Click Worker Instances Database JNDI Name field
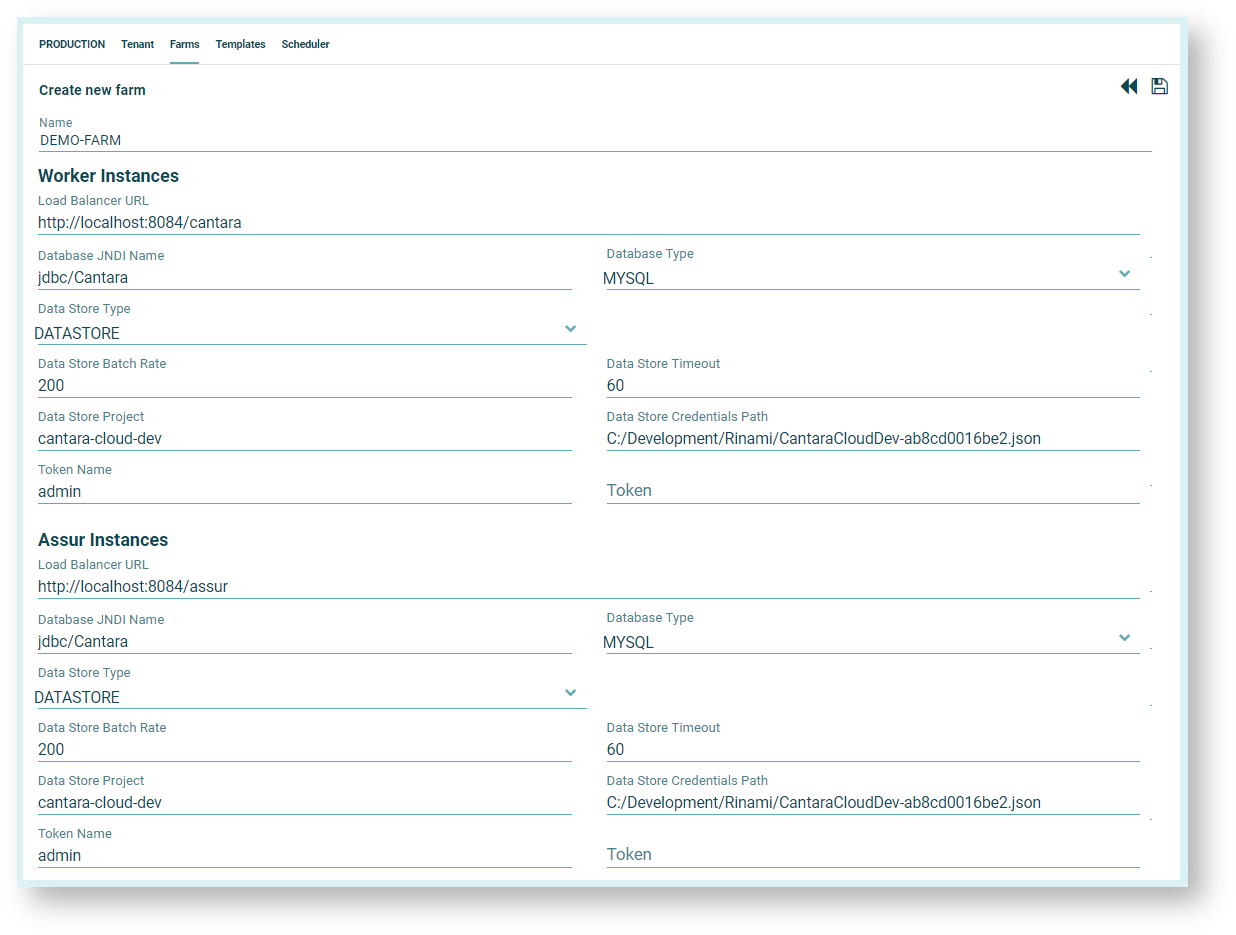This screenshot has height=935, width=1236. pyautogui.click(x=304, y=278)
